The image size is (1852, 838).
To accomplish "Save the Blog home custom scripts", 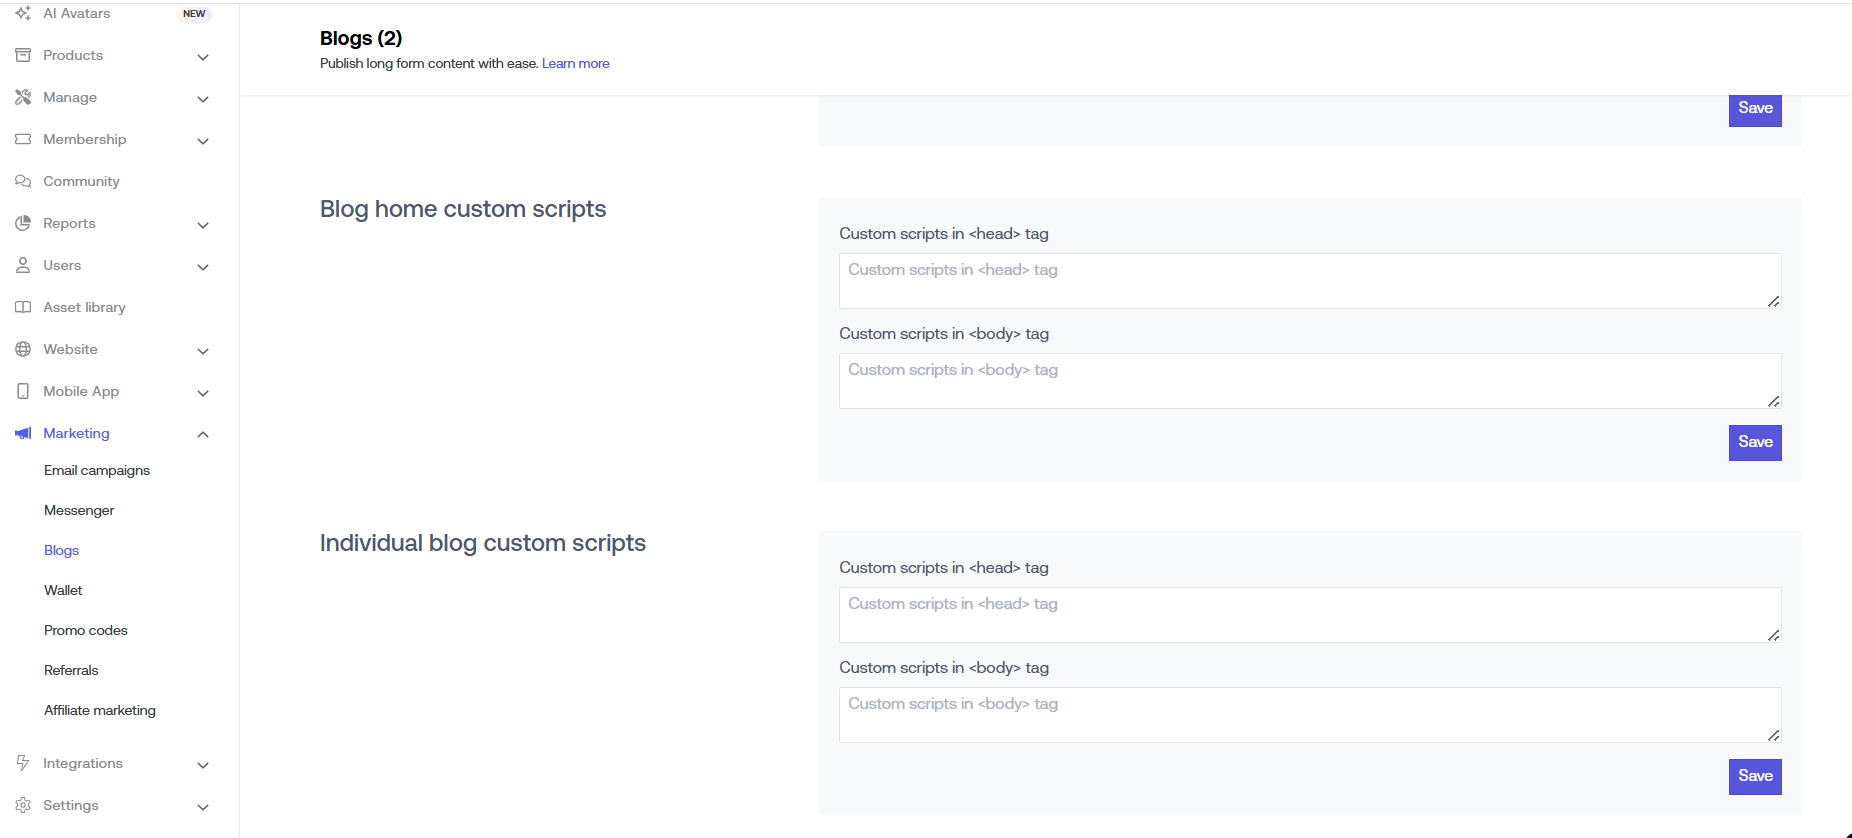I will [1755, 442].
